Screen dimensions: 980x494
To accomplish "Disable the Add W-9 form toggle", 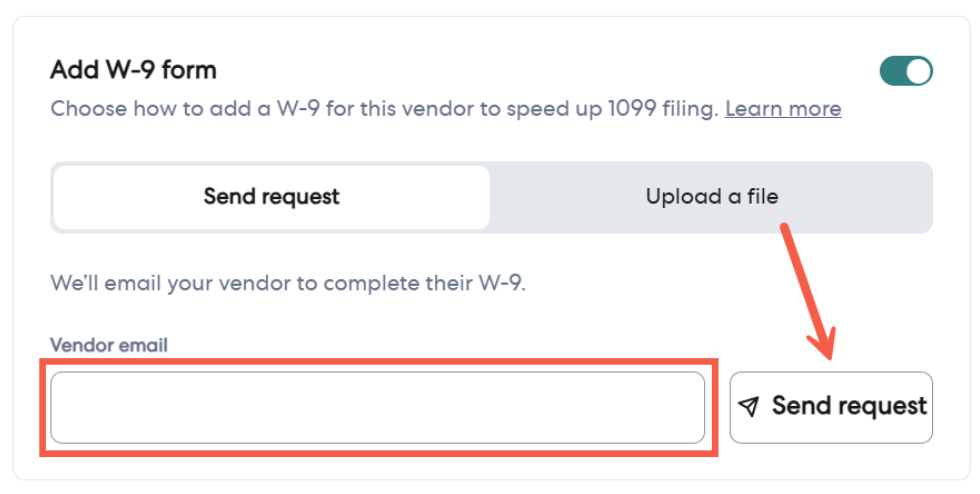I will click(x=906, y=71).
